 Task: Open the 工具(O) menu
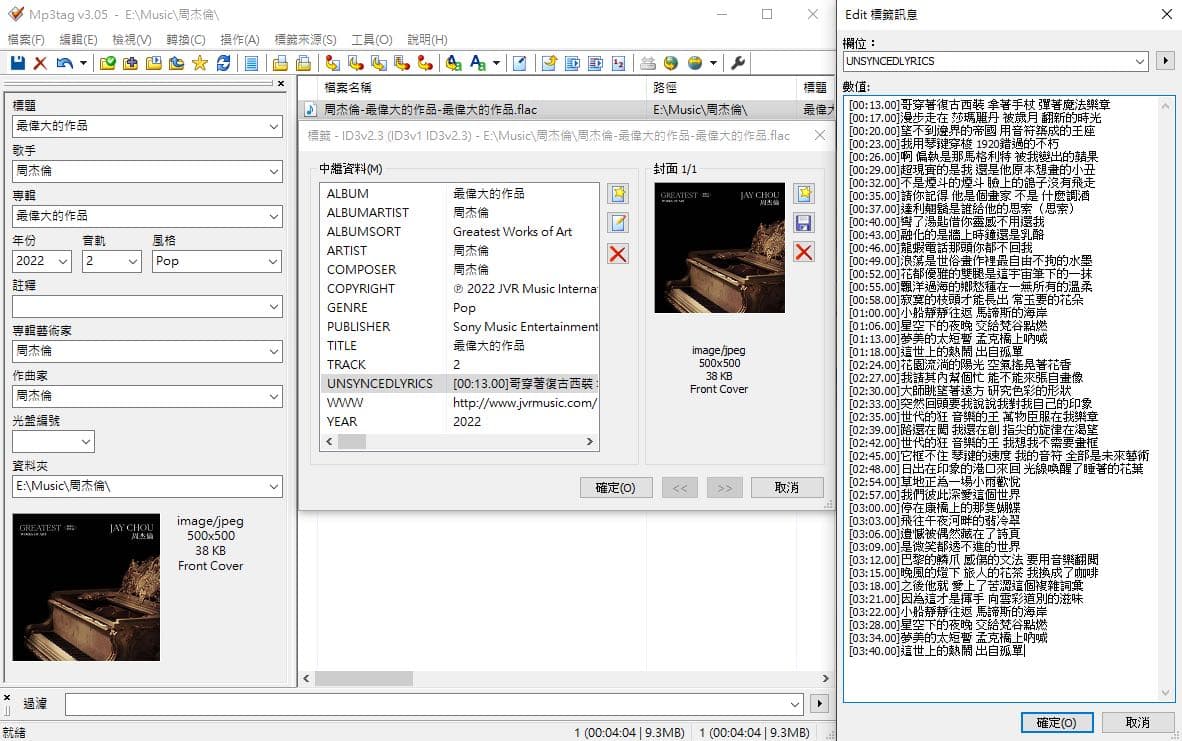pos(371,40)
